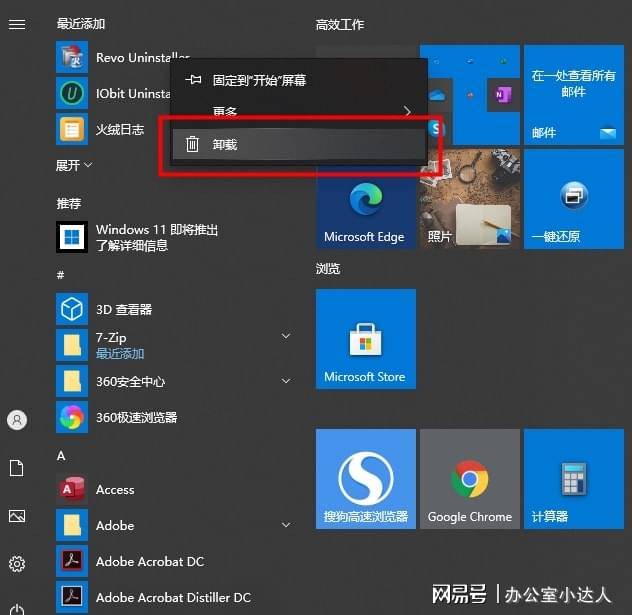This screenshot has height=615, width=632.
Task: Open the Pictures sidebar icon
Action: (x=17, y=516)
